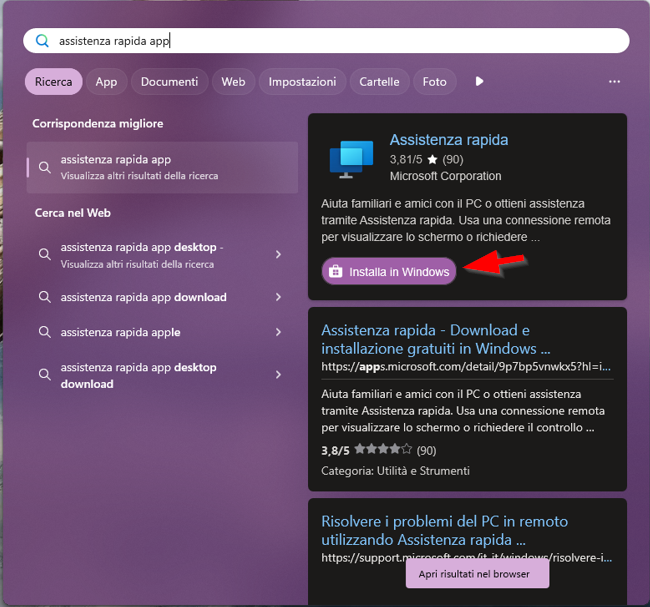Open best match 'assistenza rapida app' result
Image resolution: width=650 pixels, height=607 pixels.
[162, 168]
